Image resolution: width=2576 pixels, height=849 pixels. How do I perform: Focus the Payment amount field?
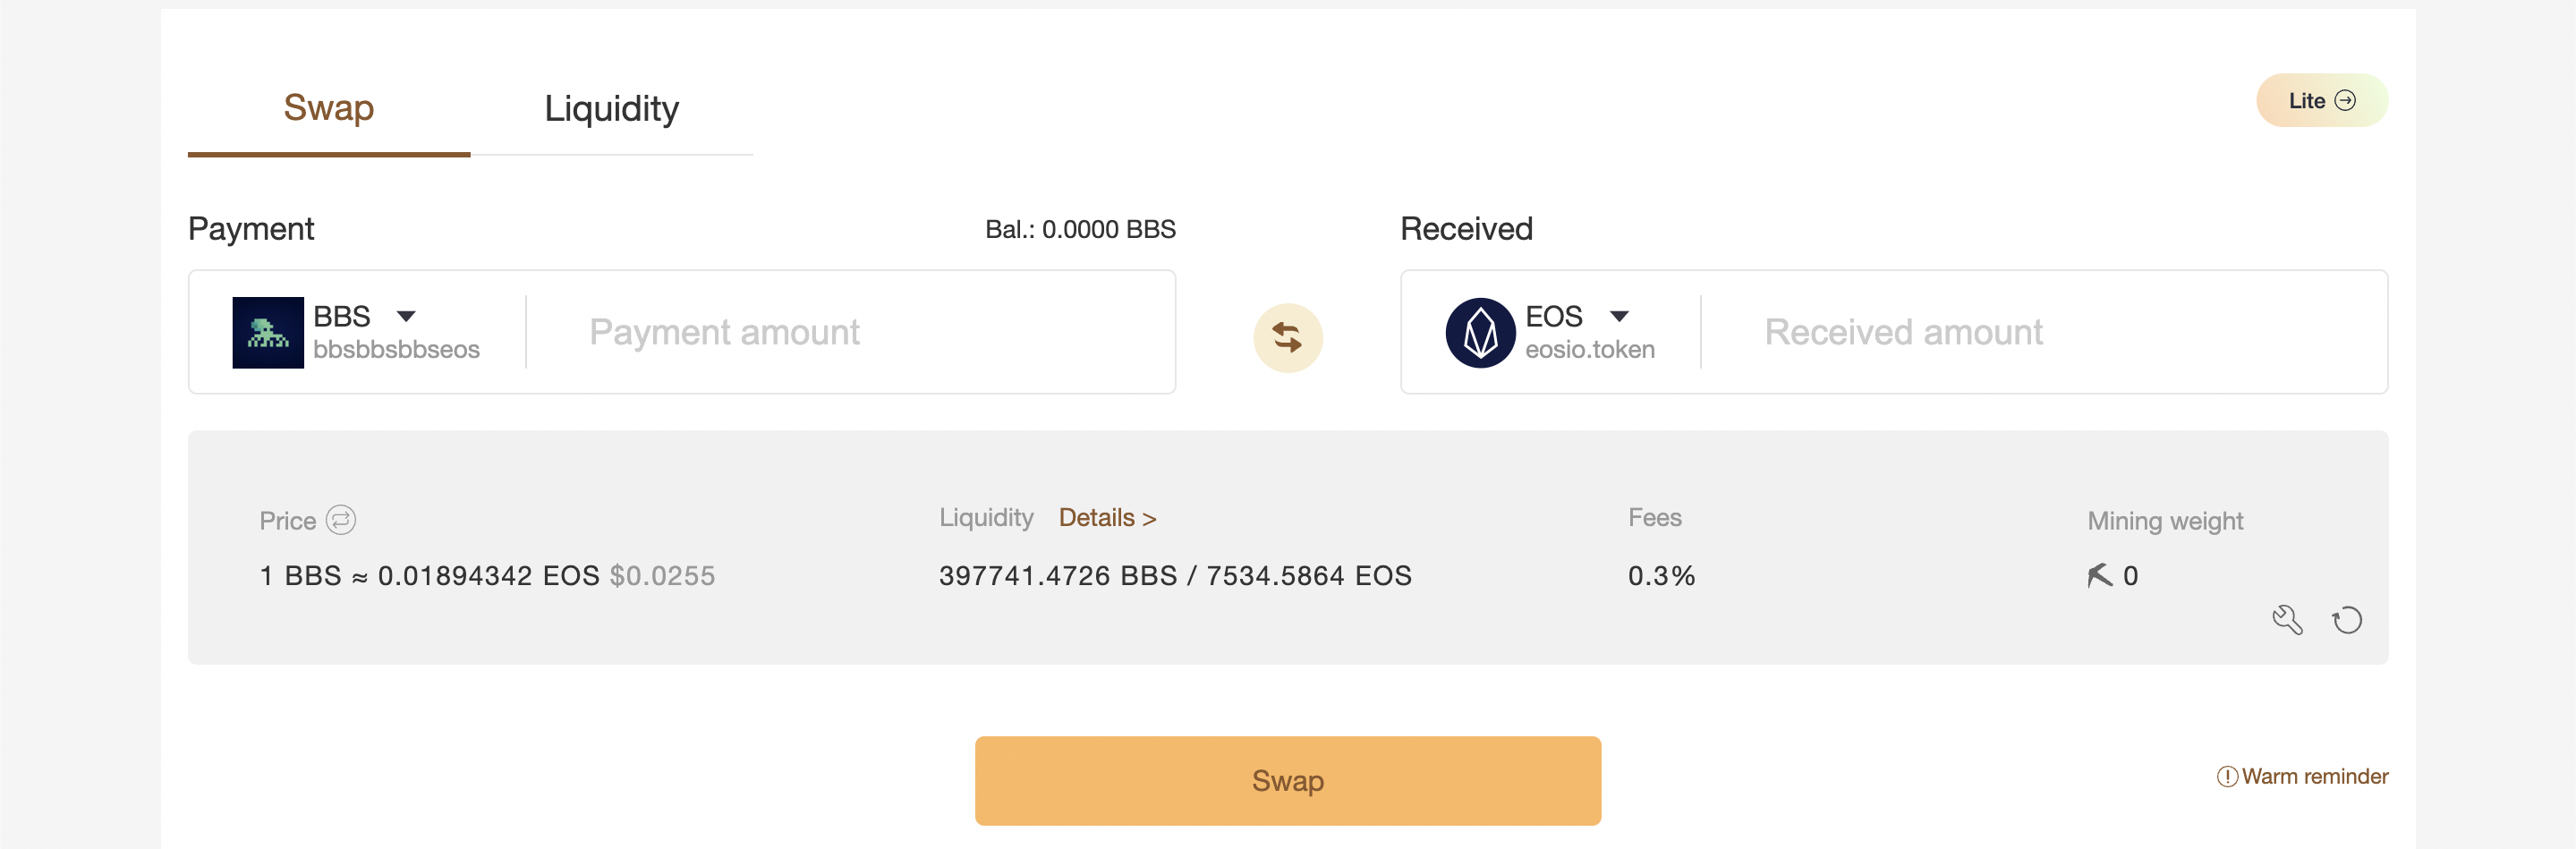850,332
